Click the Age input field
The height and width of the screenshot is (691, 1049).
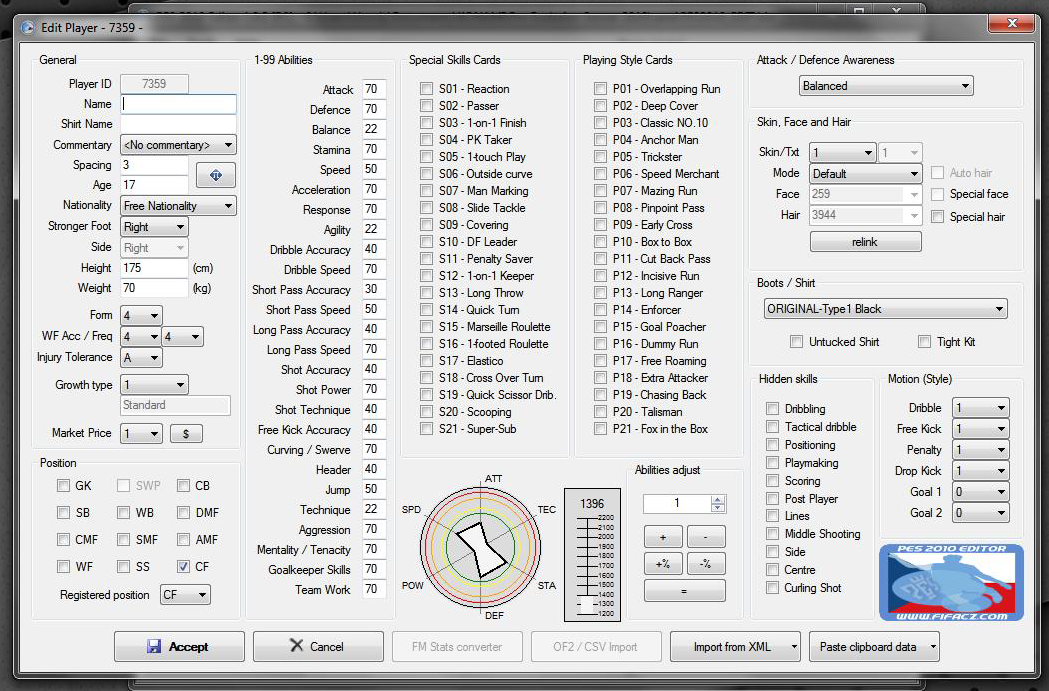click(x=155, y=185)
